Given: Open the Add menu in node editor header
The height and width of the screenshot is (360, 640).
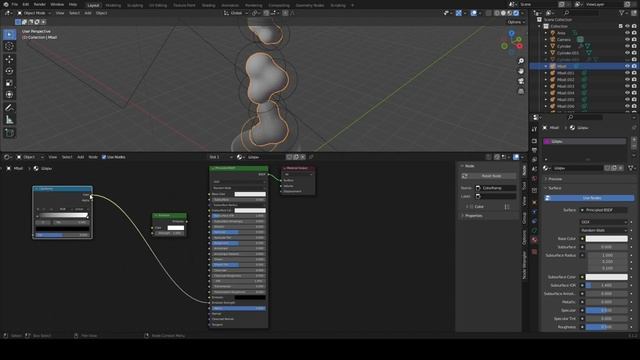Looking at the screenshot, I should [x=81, y=157].
